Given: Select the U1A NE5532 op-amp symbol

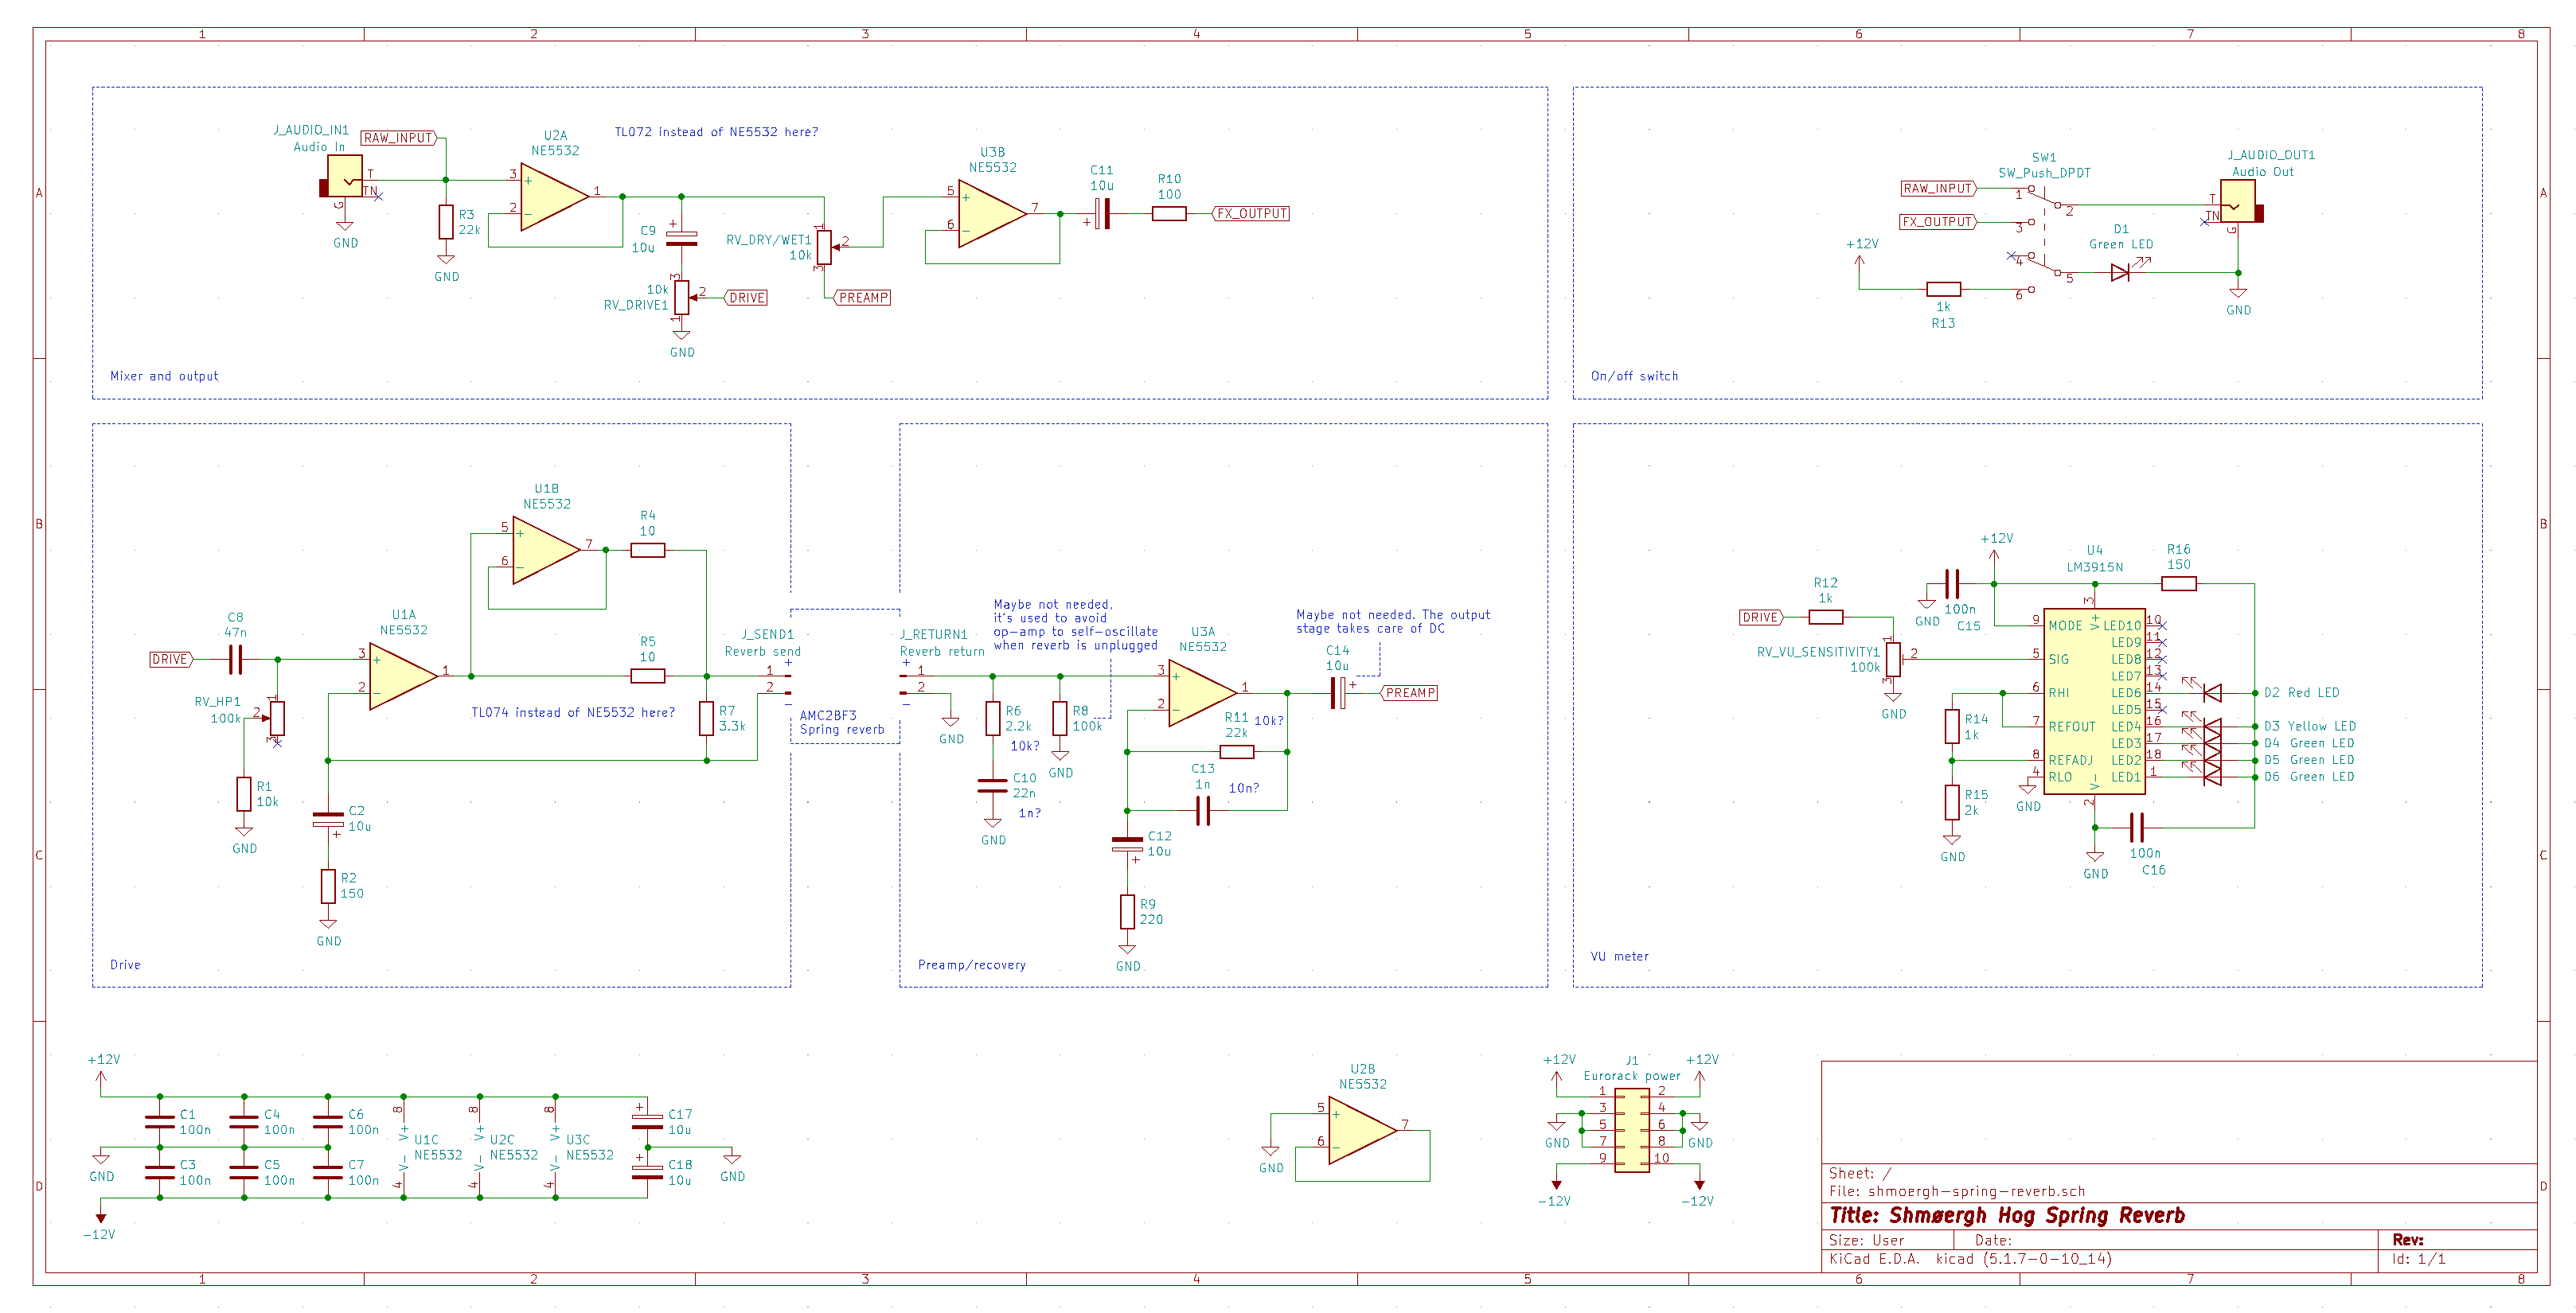Looking at the screenshot, I should click(x=403, y=676).
